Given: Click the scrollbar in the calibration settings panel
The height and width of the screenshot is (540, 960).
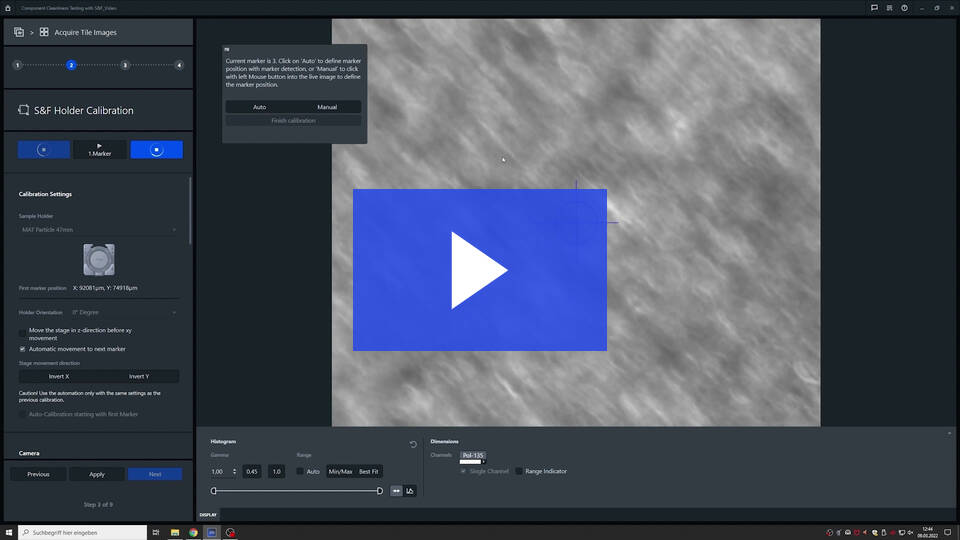Looking at the screenshot, I should point(190,211).
